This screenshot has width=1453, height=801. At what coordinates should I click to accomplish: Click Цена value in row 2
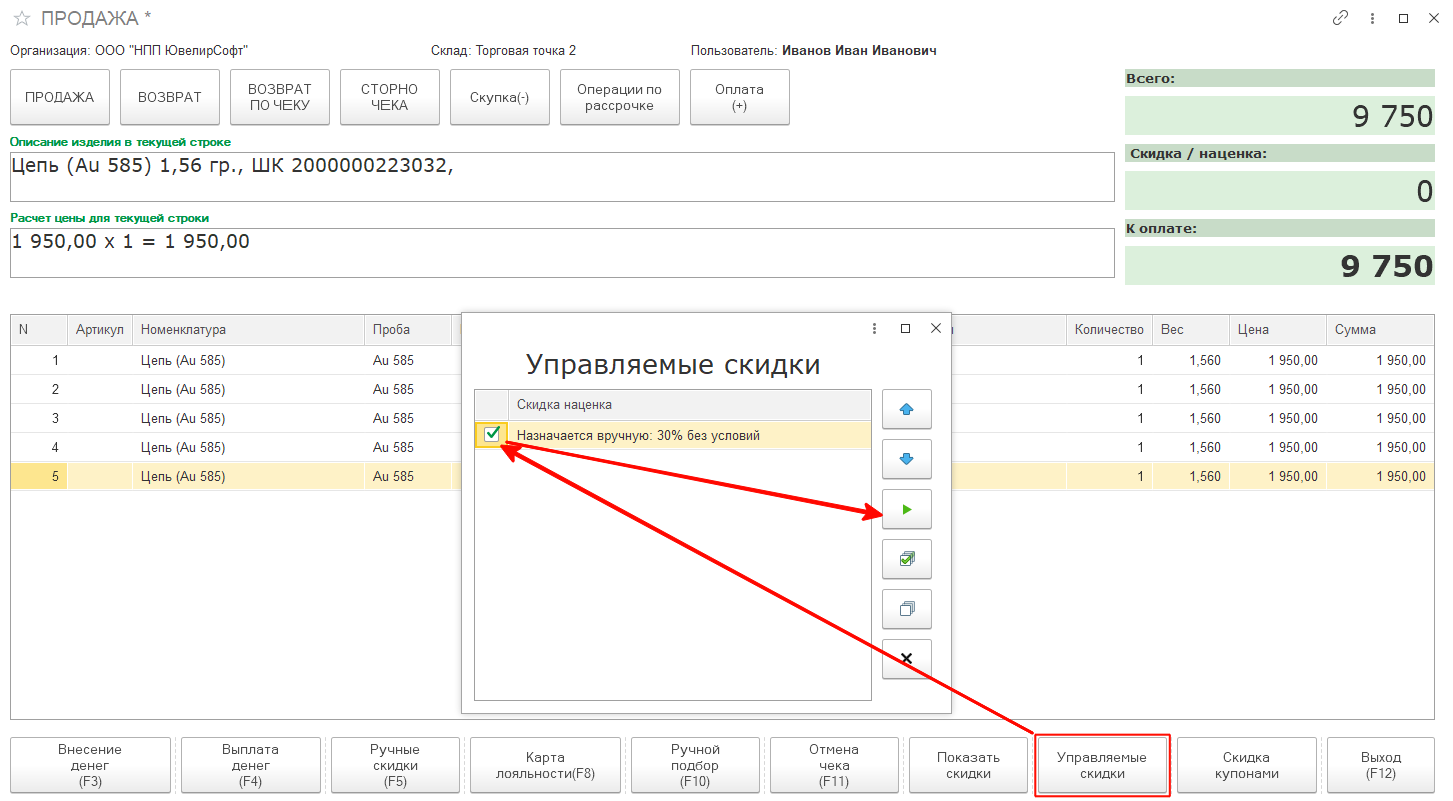pos(1277,389)
